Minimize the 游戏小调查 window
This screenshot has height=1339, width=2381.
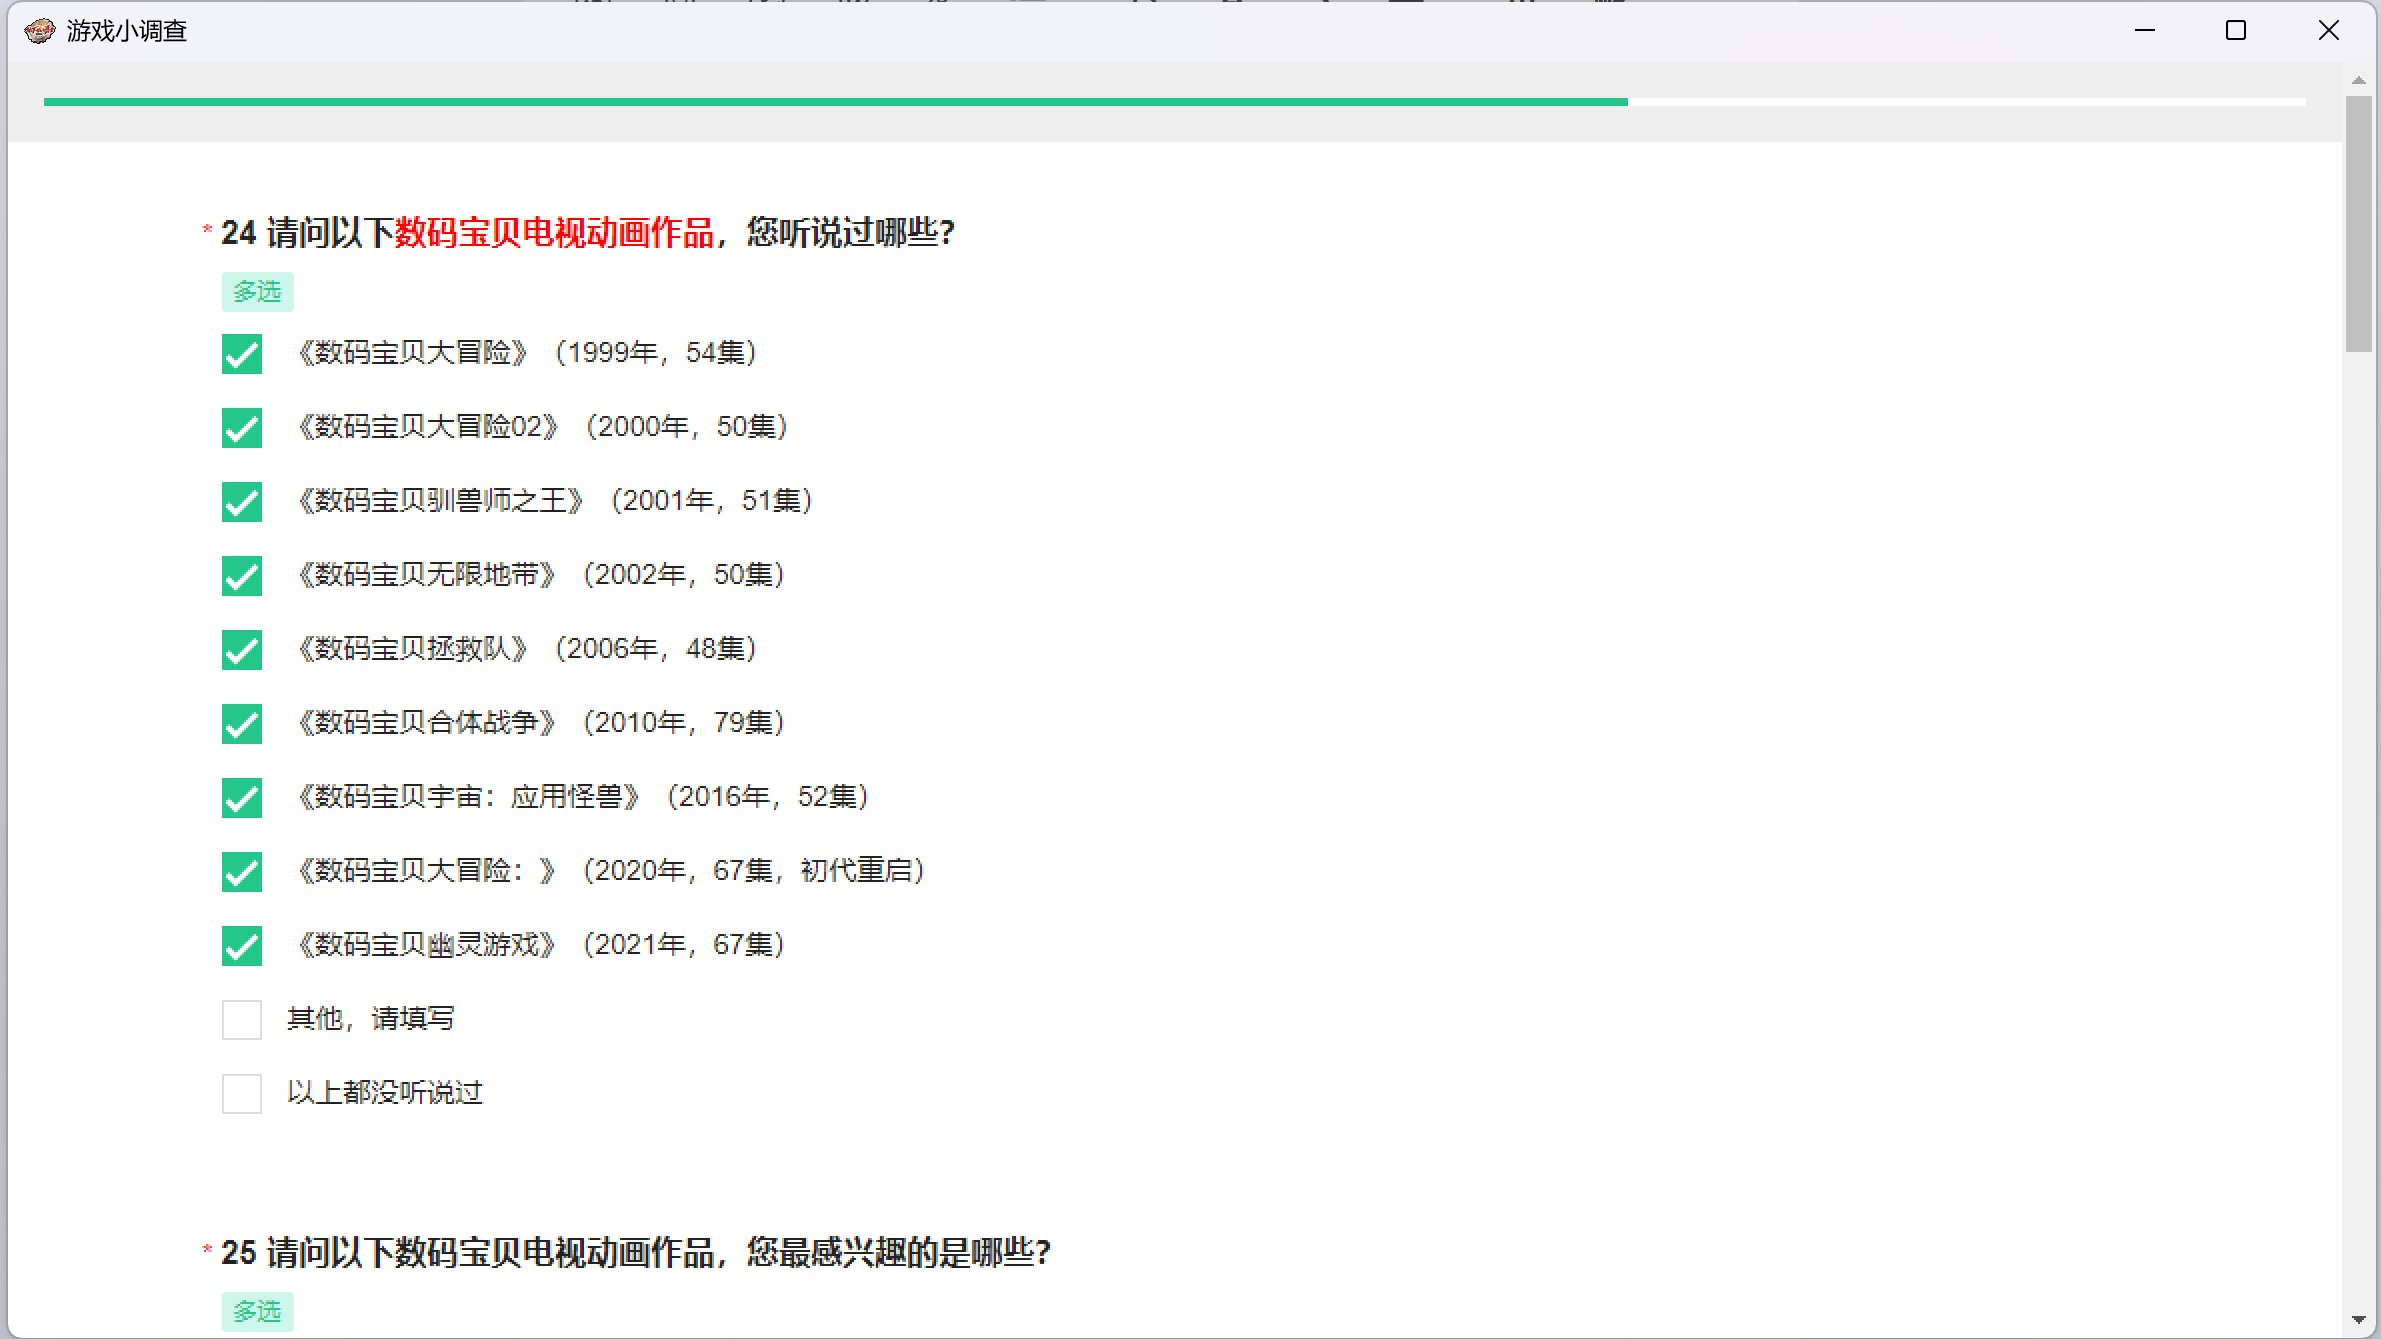click(x=2145, y=31)
